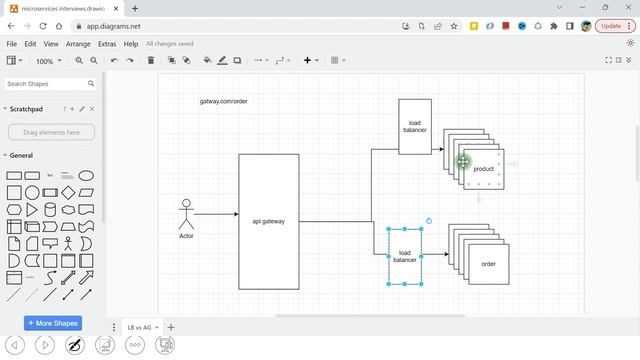
Task: Click the More Shapes button
Action: coord(53,323)
